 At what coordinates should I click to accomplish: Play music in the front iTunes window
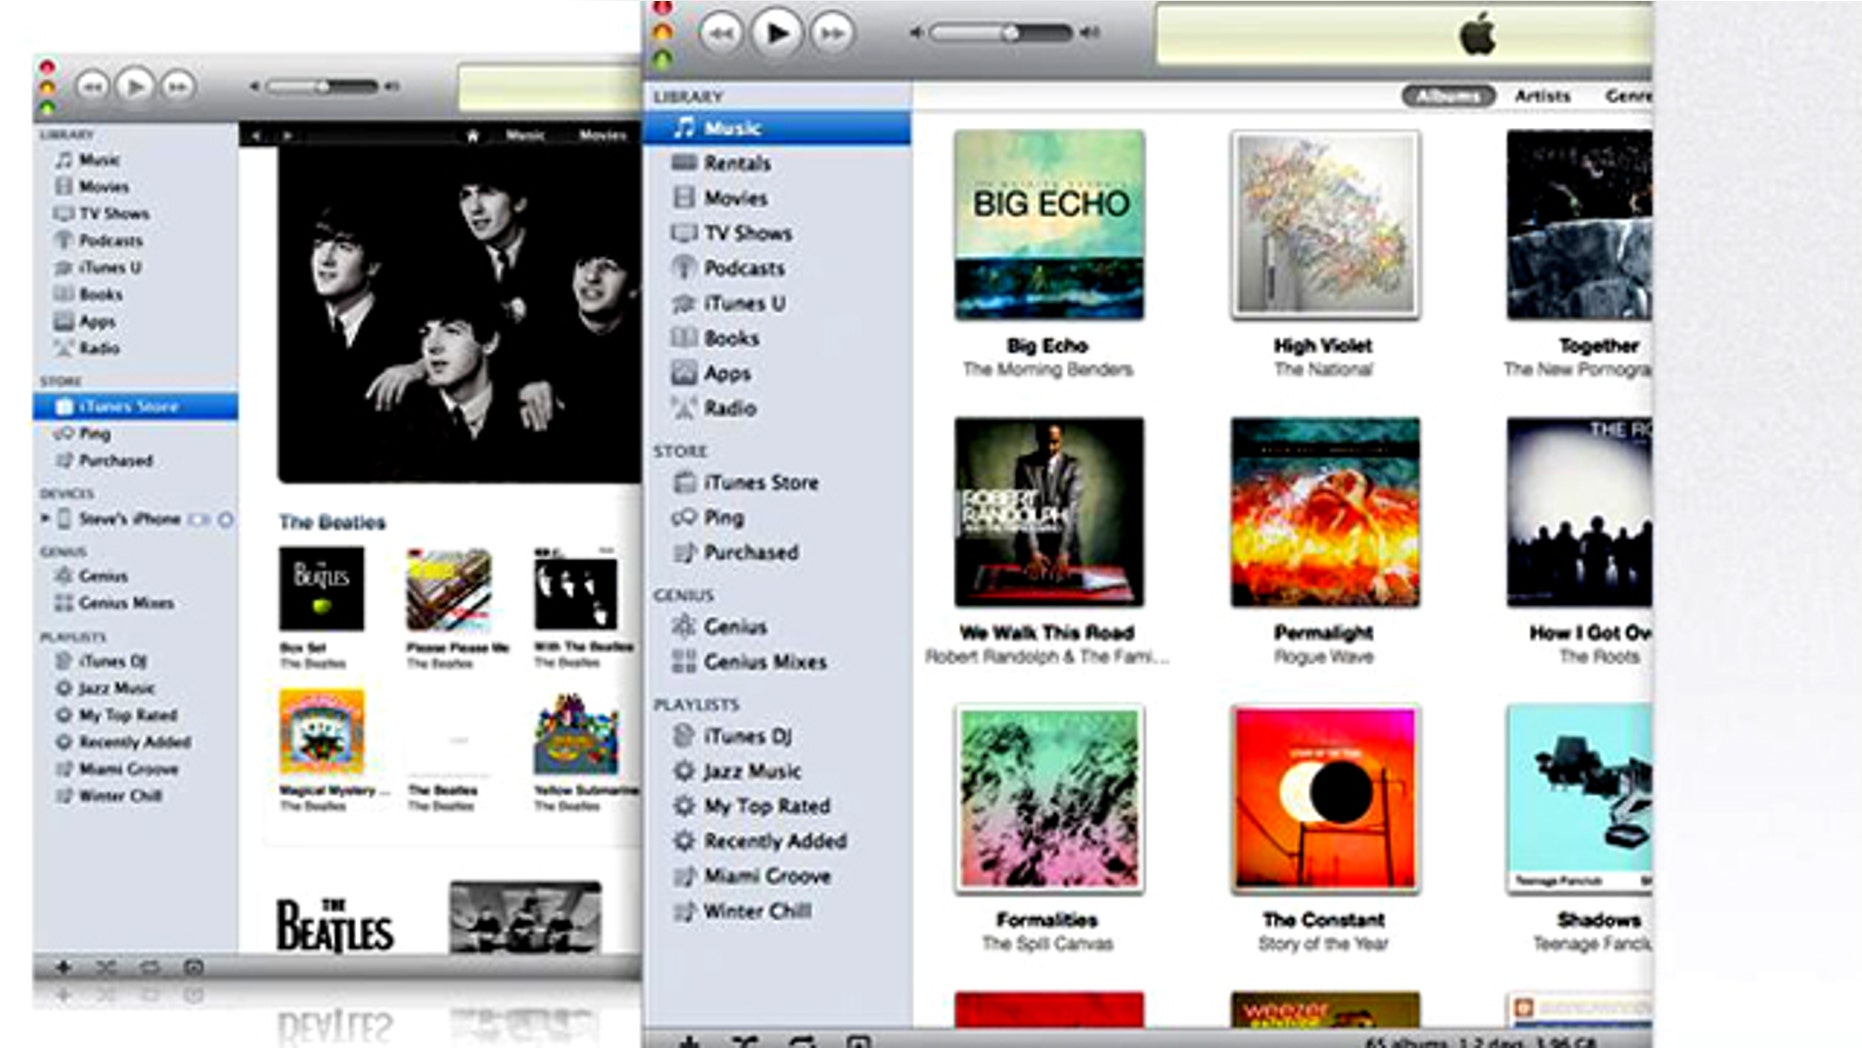pos(777,33)
